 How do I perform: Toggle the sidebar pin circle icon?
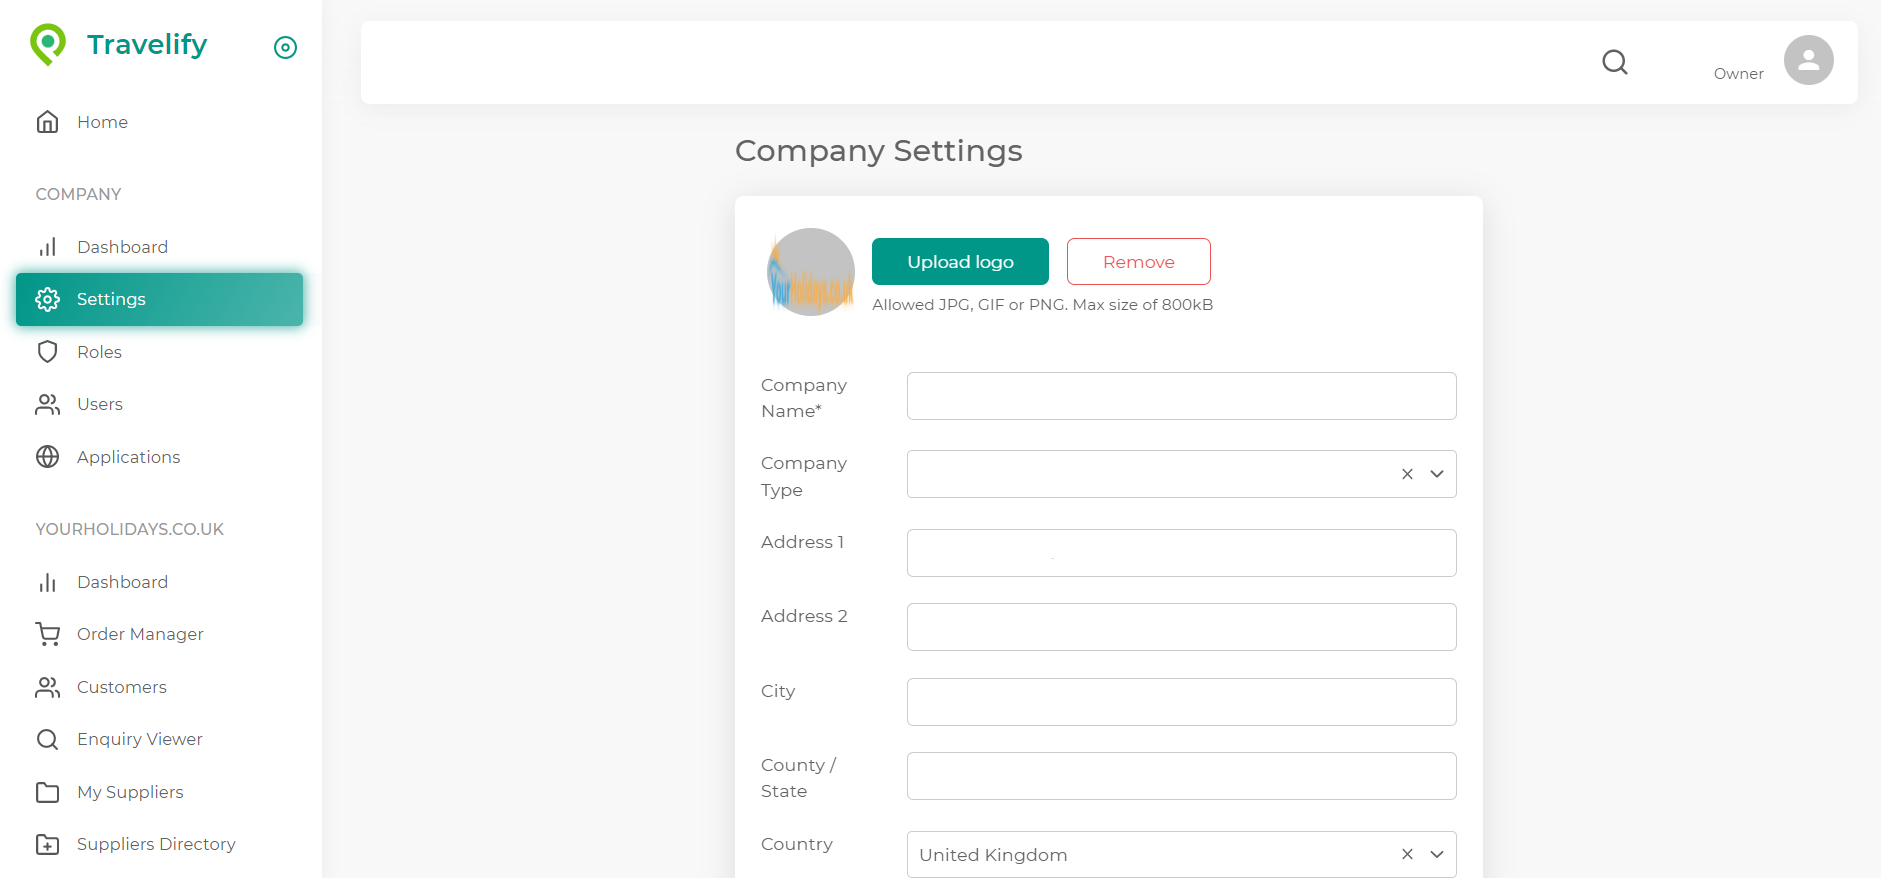tap(285, 47)
